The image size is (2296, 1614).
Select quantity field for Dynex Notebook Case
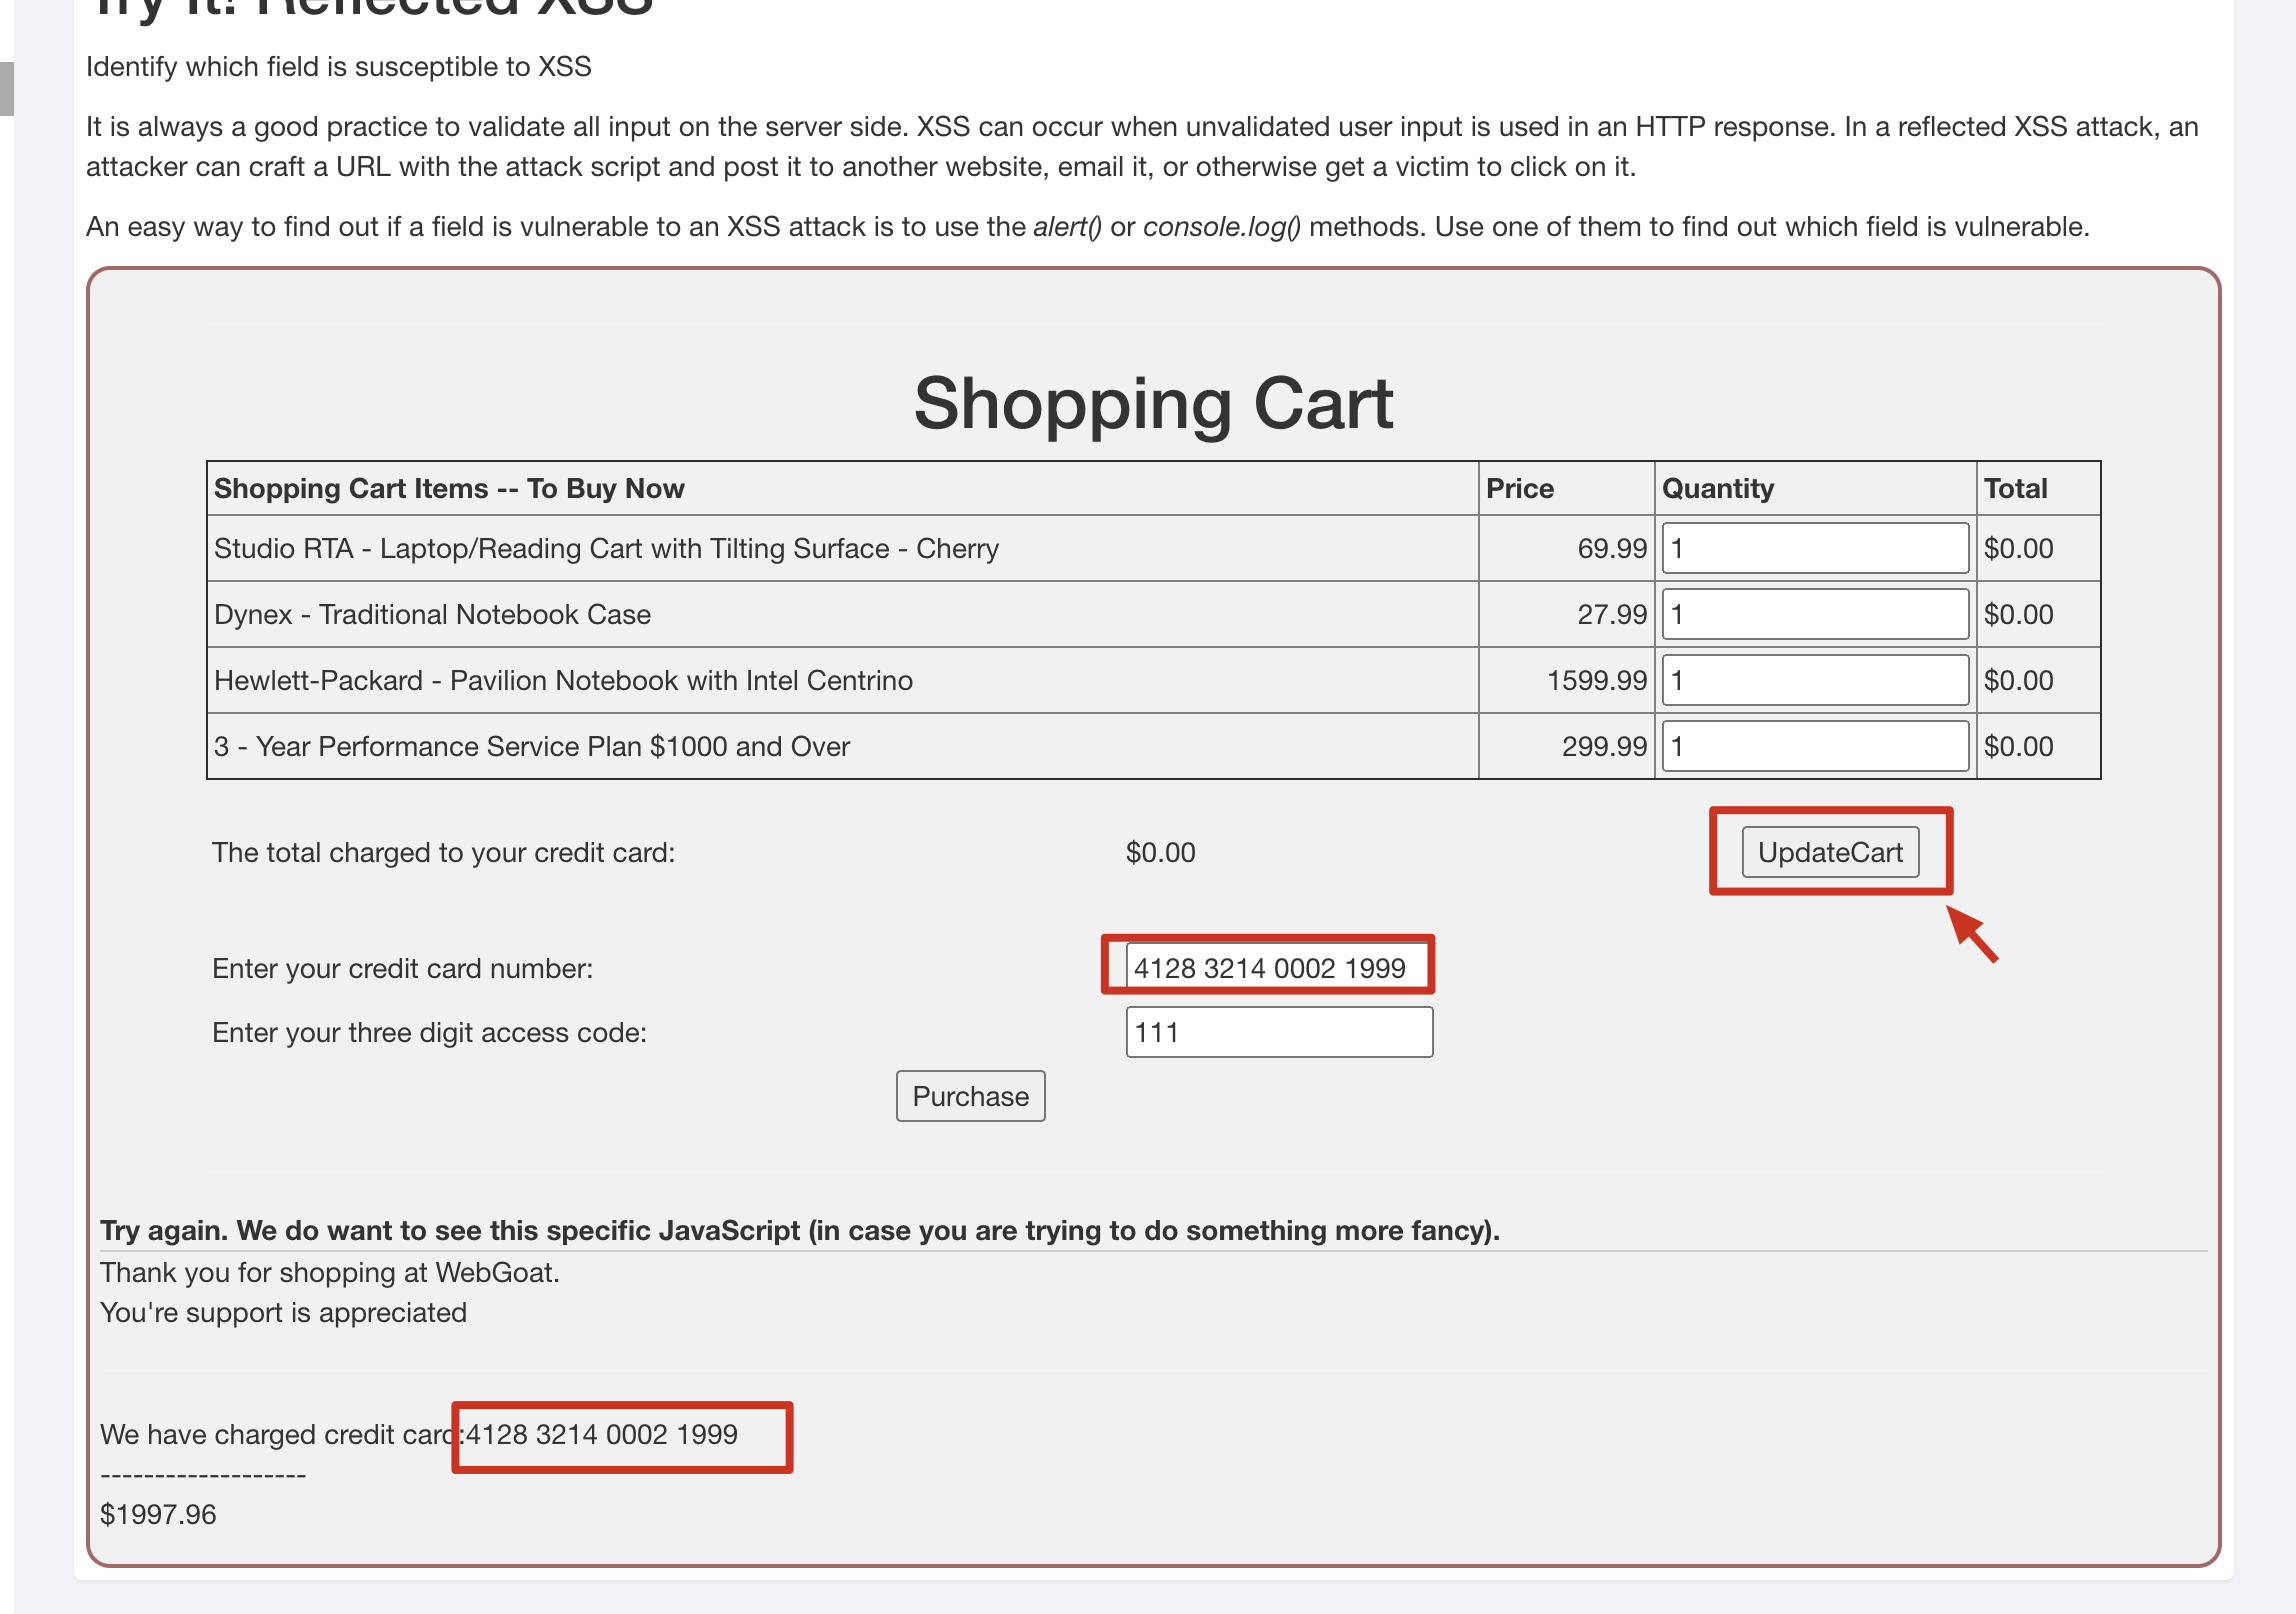1814,614
